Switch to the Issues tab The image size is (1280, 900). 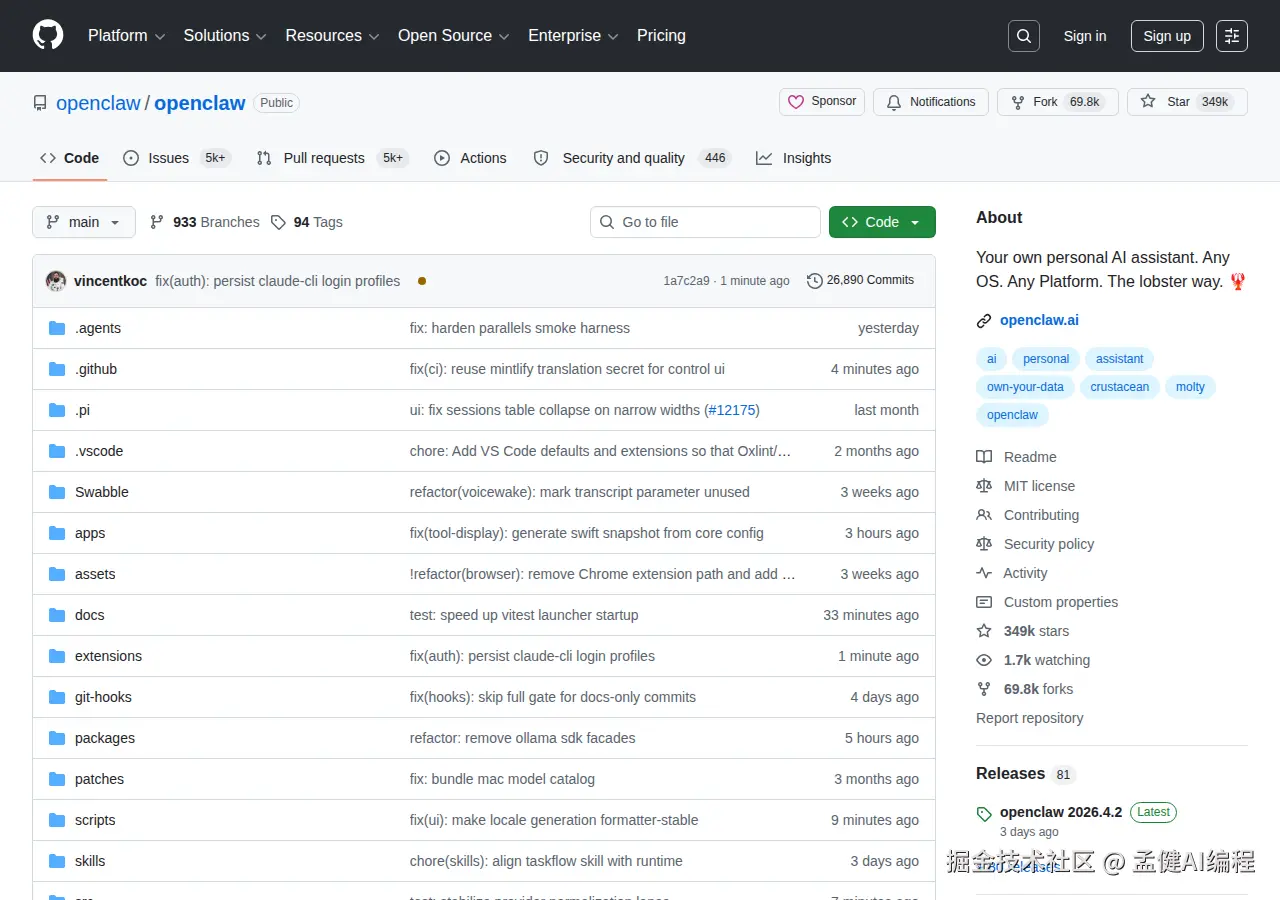[167, 158]
